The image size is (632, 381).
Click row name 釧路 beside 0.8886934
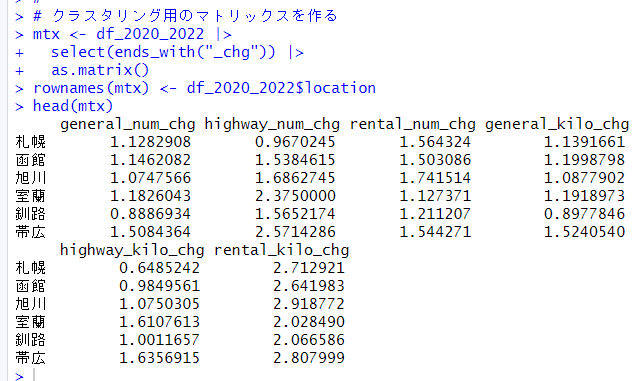(31, 214)
